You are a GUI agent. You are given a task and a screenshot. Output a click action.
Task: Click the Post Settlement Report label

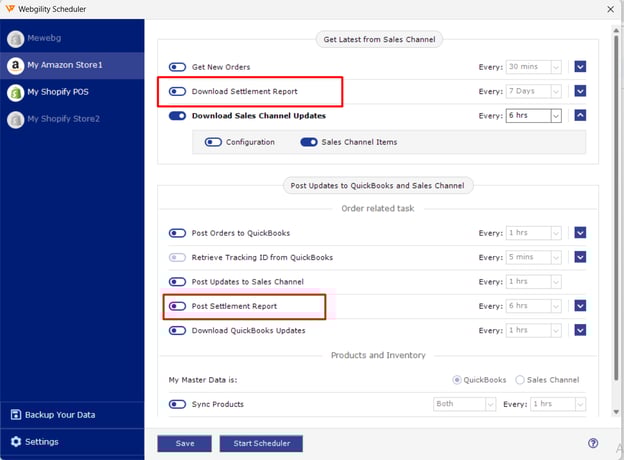(234, 306)
